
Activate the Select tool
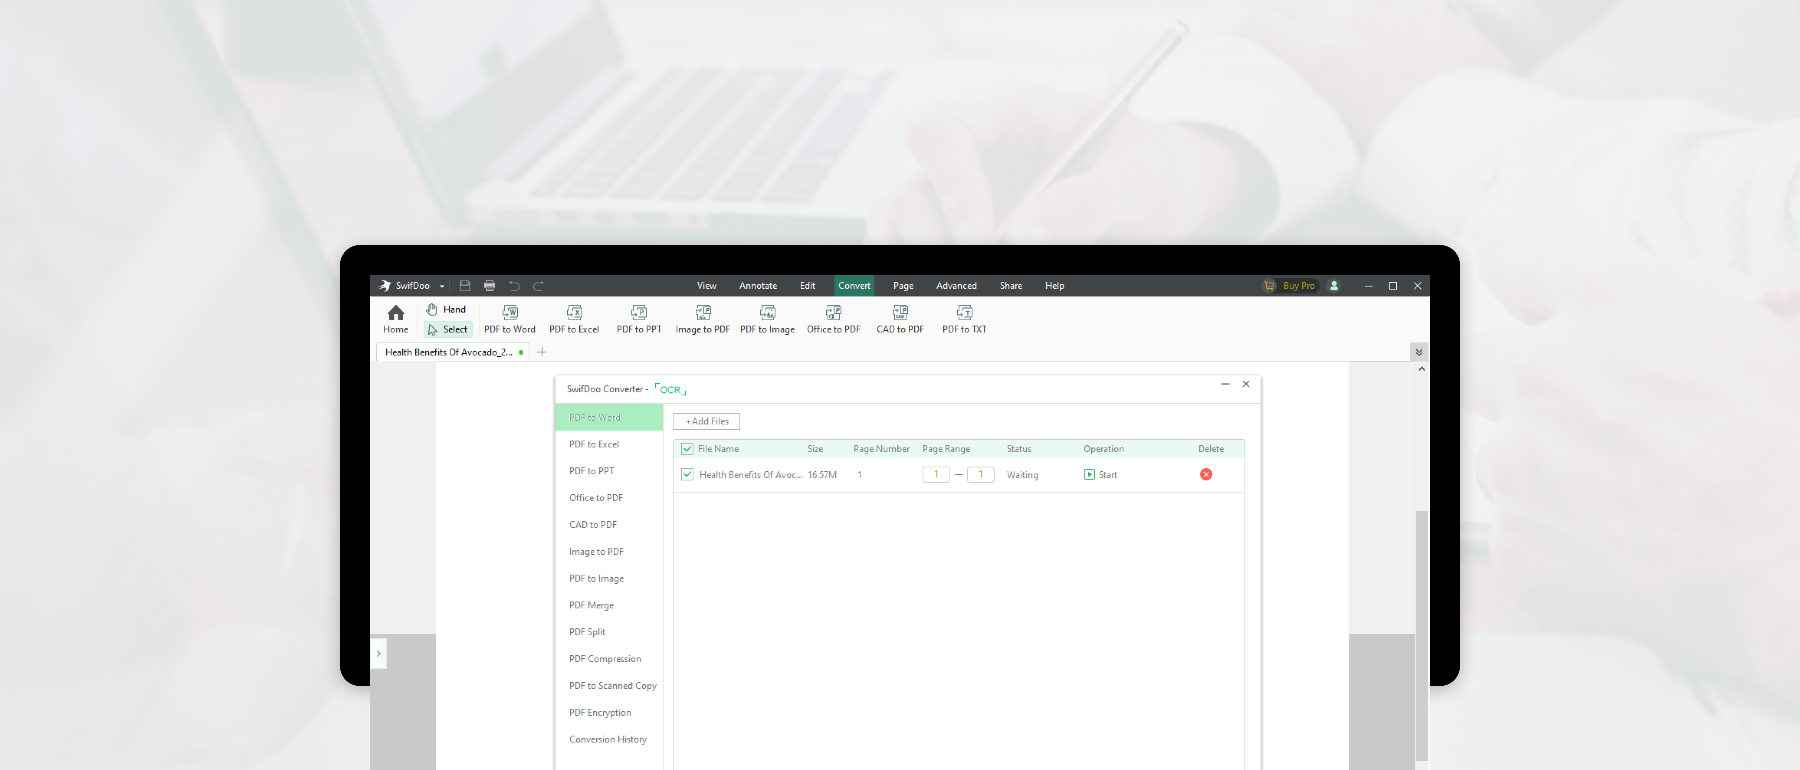click(x=448, y=329)
